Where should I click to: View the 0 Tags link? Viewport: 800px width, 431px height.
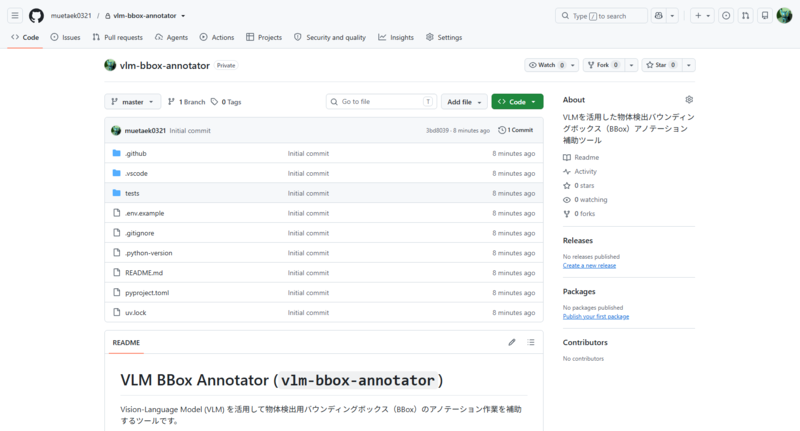[x=226, y=102]
